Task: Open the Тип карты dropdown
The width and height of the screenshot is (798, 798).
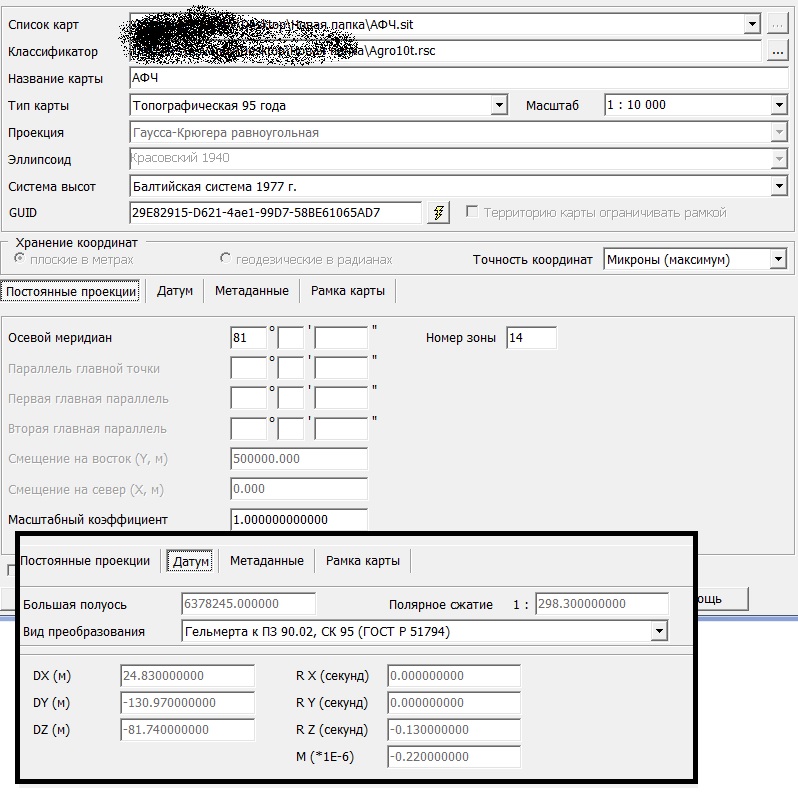Action: tap(499, 105)
